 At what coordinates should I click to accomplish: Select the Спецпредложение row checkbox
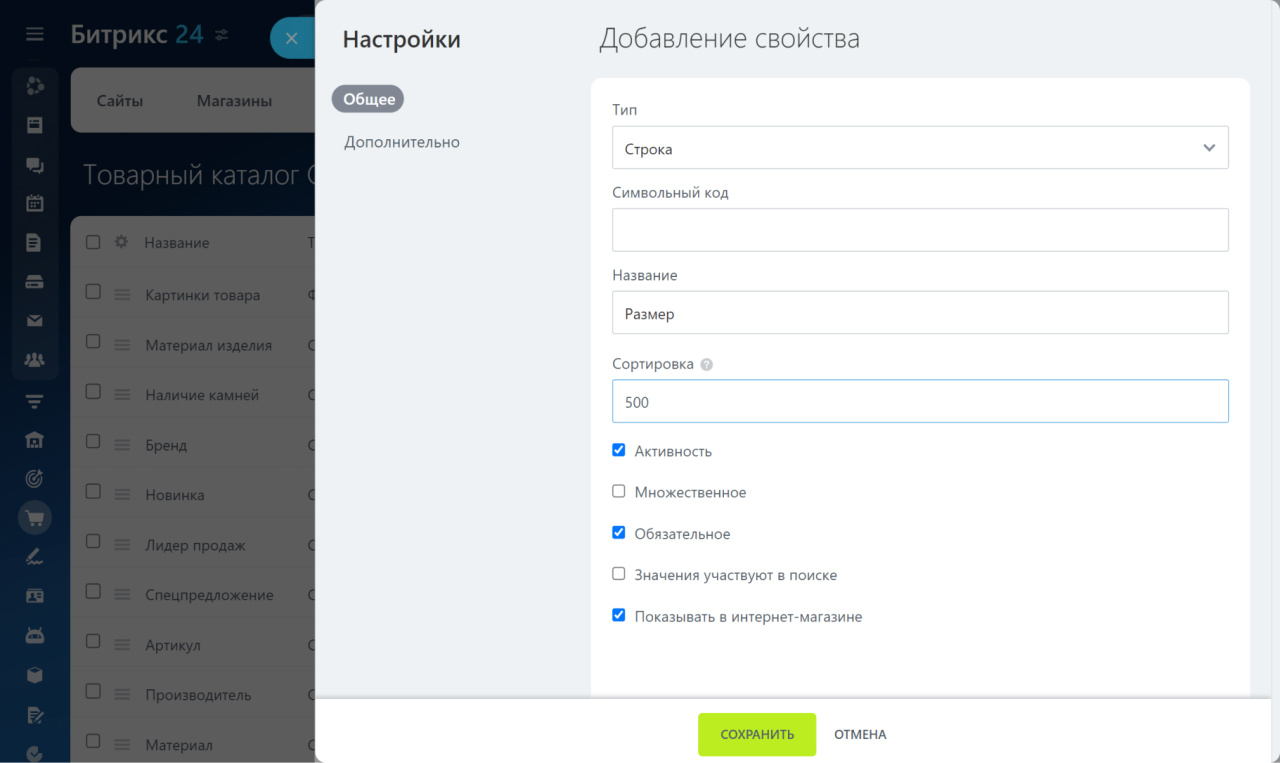coord(93,591)
